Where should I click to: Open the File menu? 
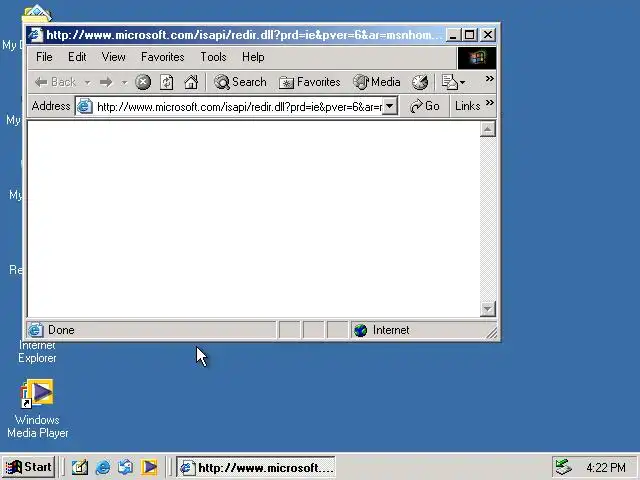(x=44, y=57)
